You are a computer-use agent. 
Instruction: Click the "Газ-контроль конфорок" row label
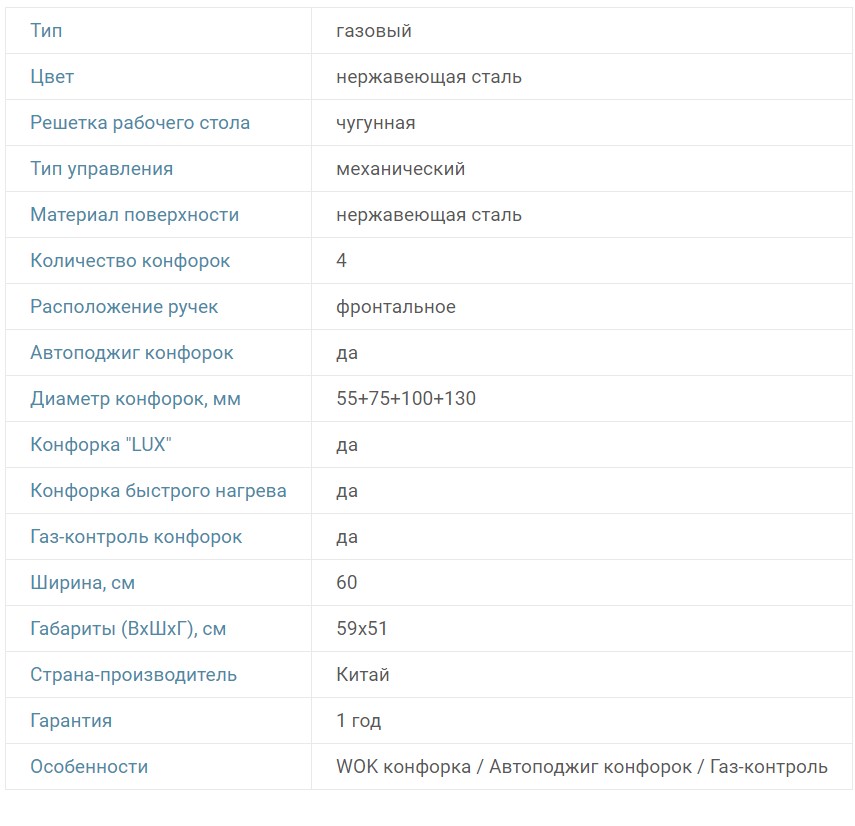click(136, 537)
